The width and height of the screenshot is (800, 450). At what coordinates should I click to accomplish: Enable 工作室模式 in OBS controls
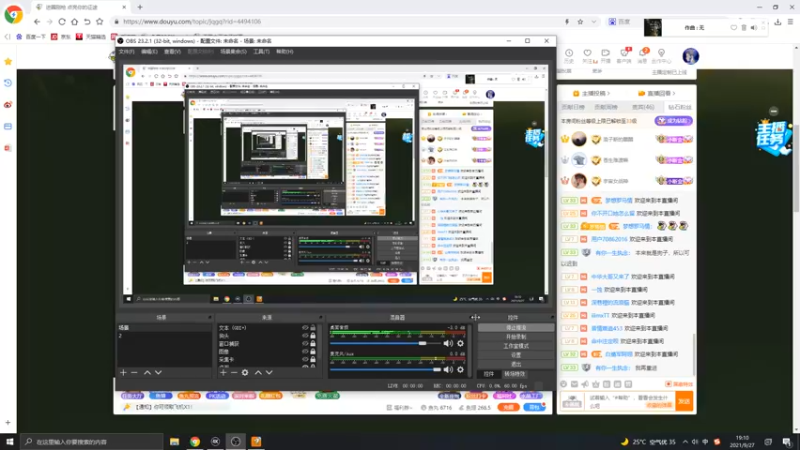(516, 346)
